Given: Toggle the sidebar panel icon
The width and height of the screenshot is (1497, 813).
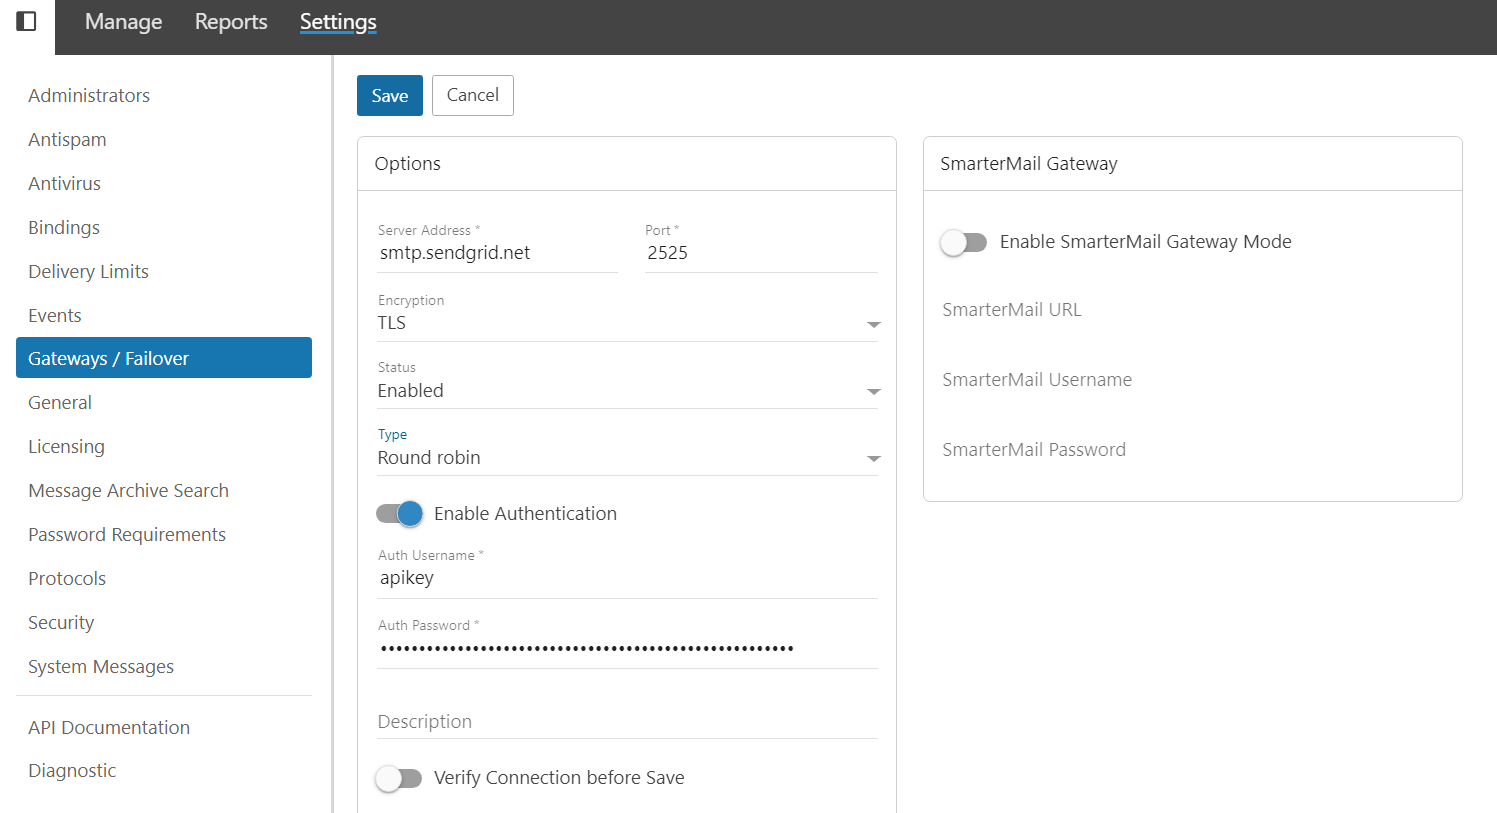Looking at the screenshot, I should [x=27, y=21].
